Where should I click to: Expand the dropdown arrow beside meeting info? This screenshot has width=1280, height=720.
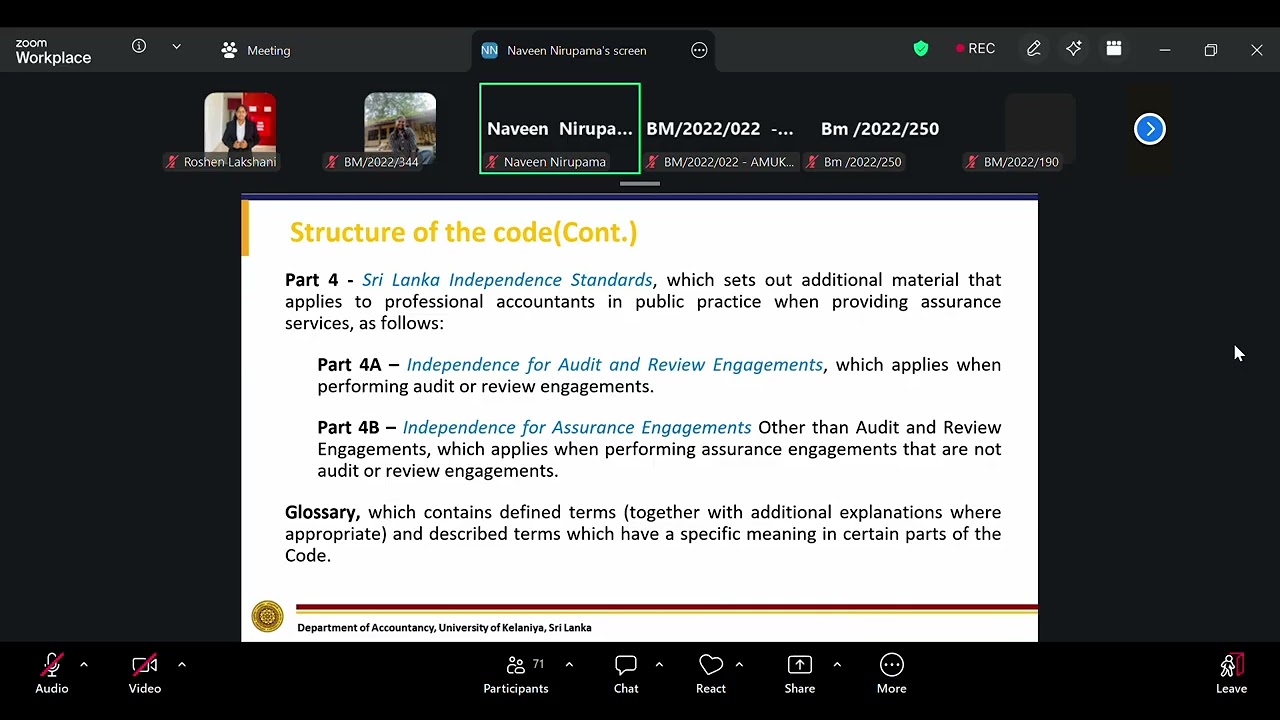pyautogui.click(x=176, y=46)
